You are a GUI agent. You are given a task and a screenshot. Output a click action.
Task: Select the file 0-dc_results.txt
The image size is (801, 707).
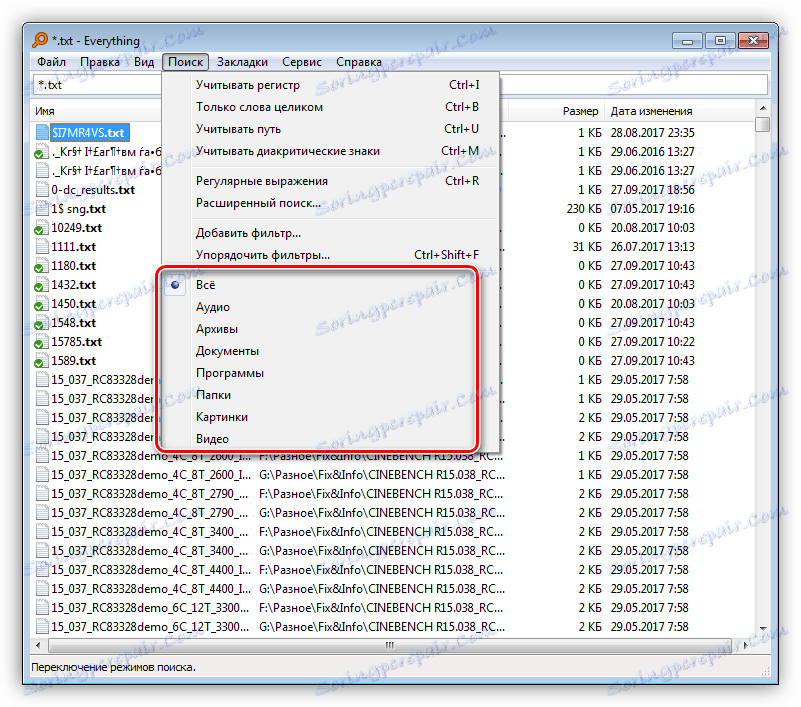click(x=93, y=190)
